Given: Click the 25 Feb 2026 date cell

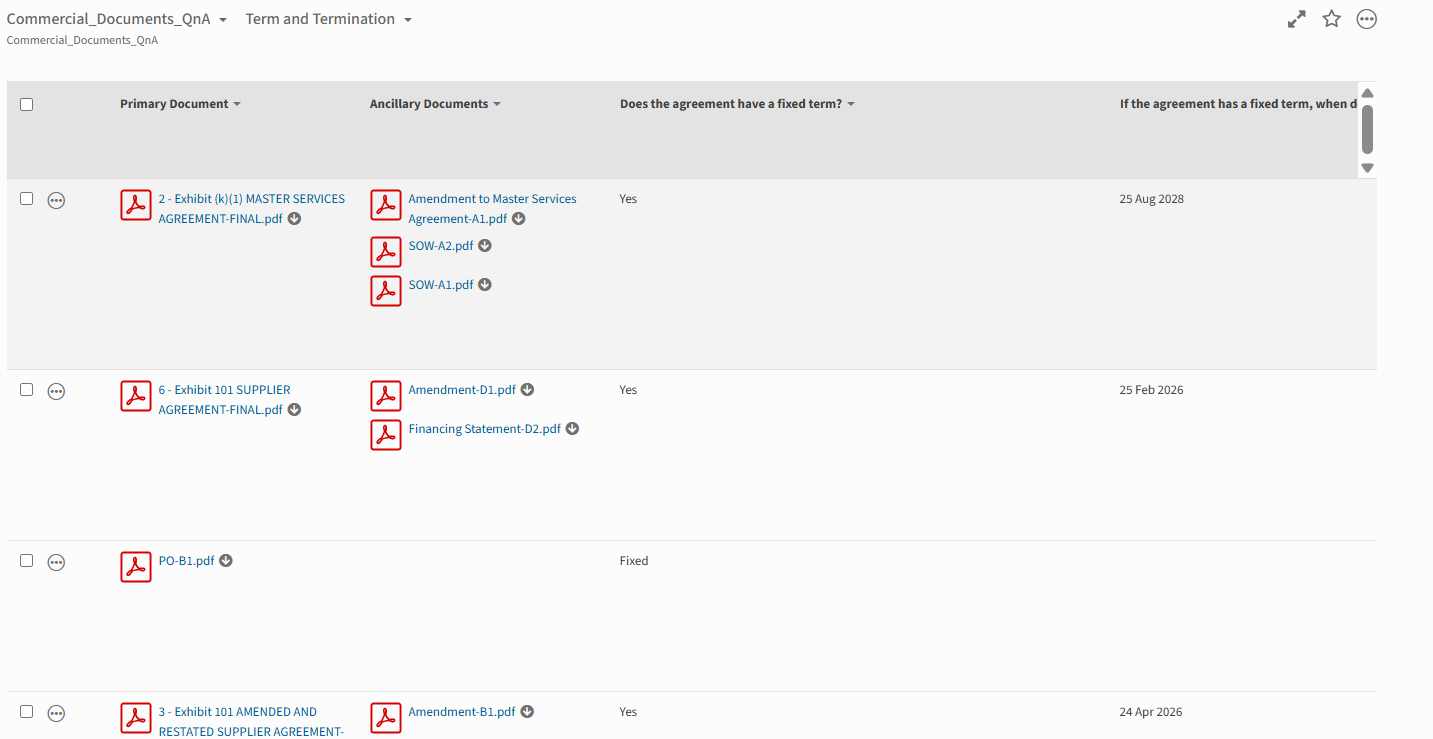Looking at the screenshot, I should [1151, 390].
